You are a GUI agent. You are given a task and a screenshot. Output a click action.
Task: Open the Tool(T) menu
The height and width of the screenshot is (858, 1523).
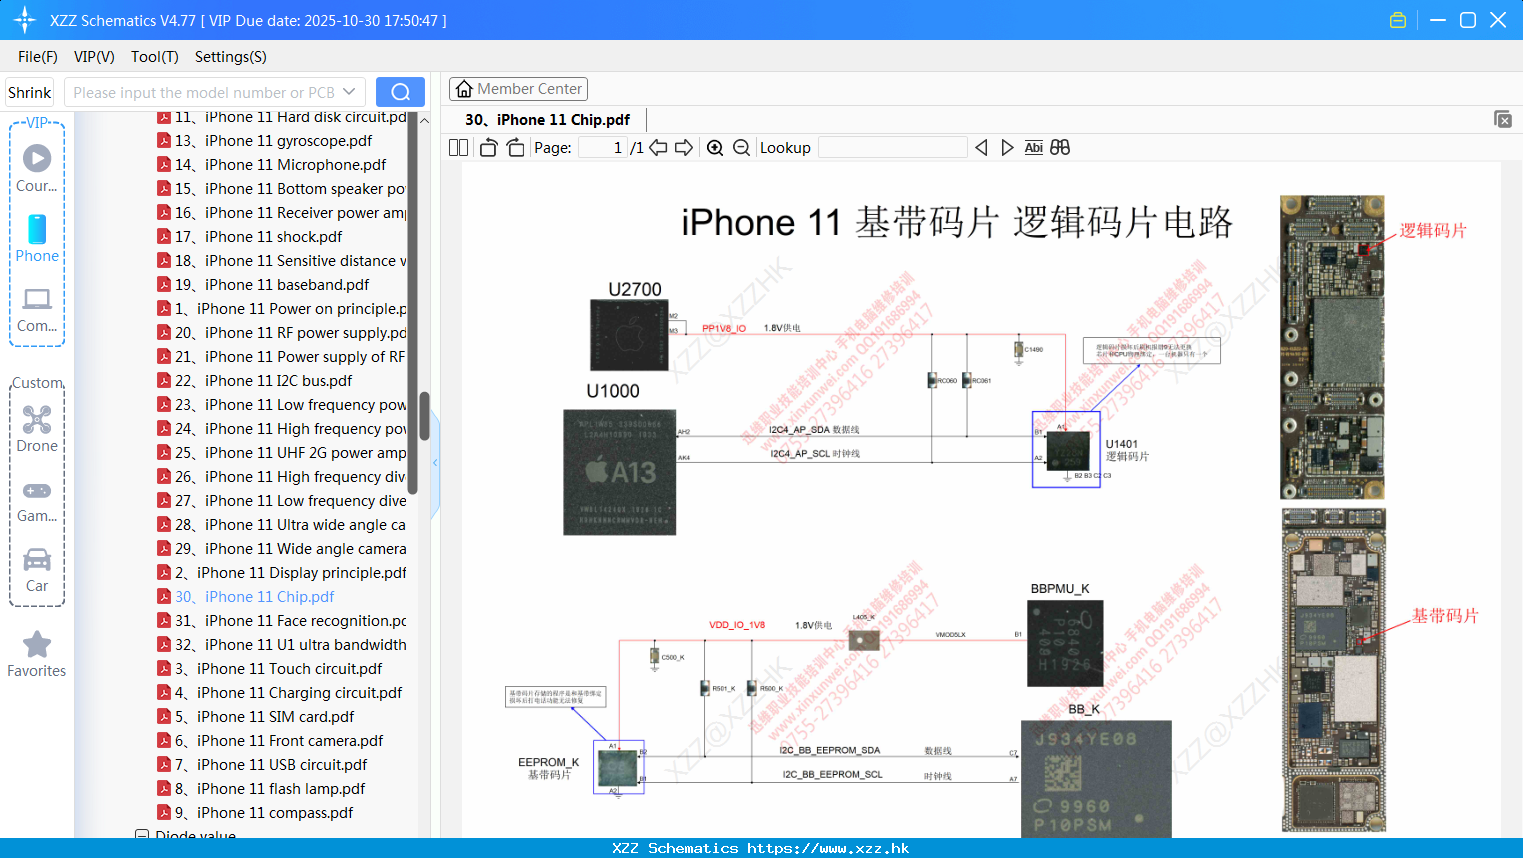point(155,57)
